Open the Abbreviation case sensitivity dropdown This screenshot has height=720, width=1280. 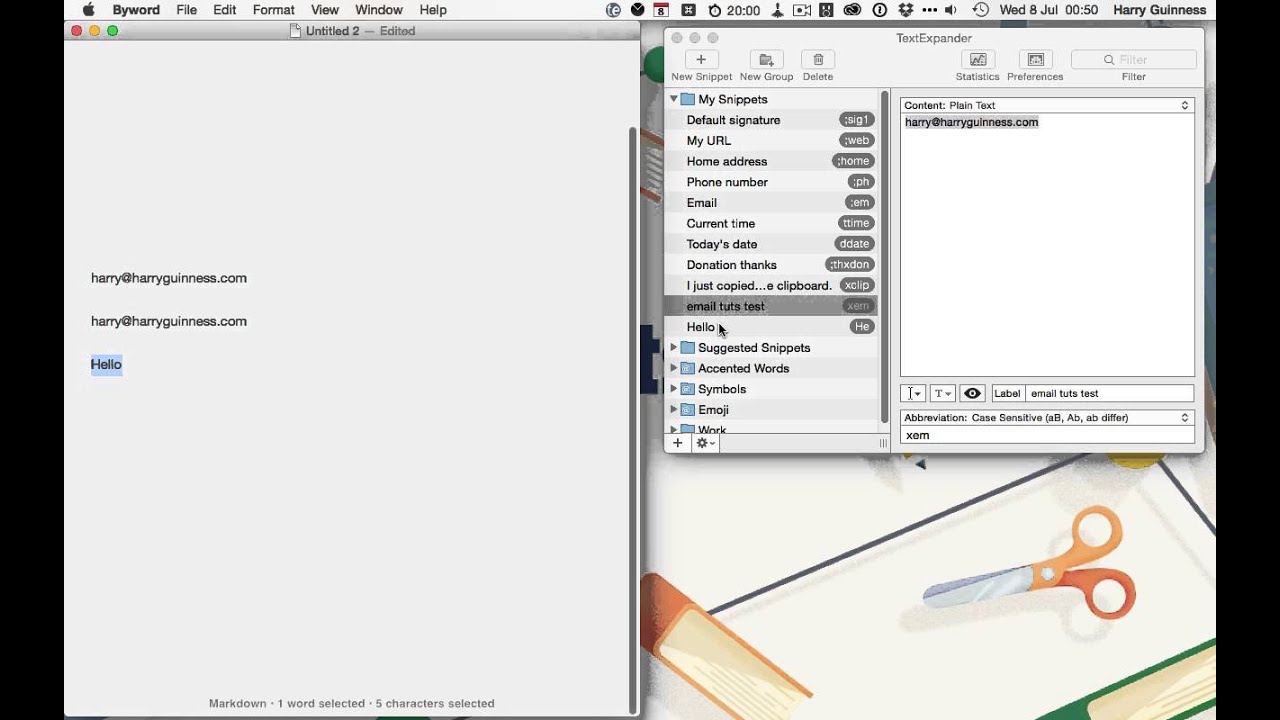[1047, 418]
